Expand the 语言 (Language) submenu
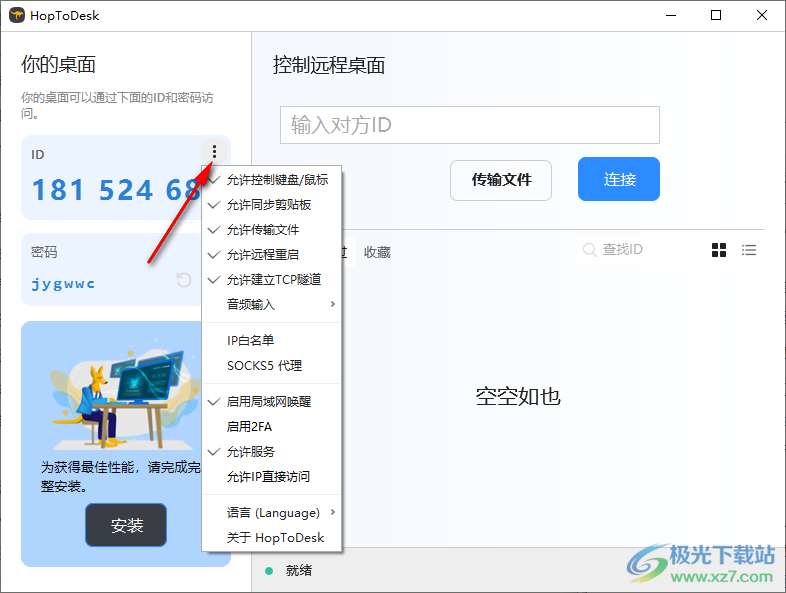786x593 pixels. click(272, 512)
